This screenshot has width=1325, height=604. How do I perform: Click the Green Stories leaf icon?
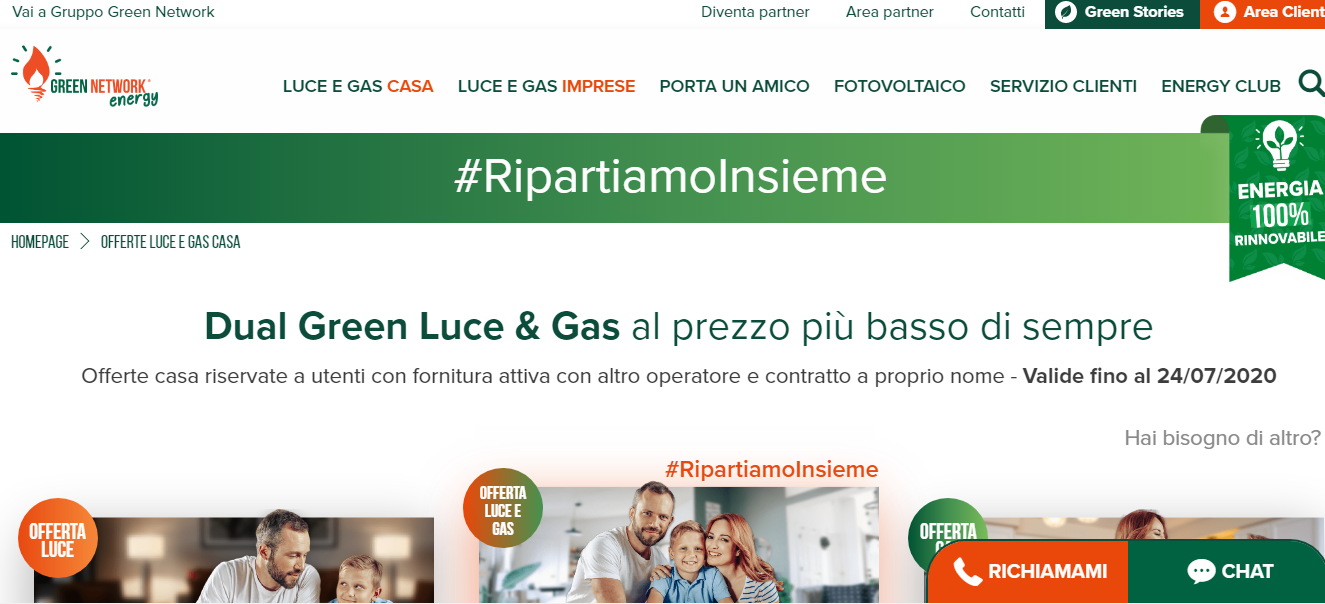(1067, 13)
